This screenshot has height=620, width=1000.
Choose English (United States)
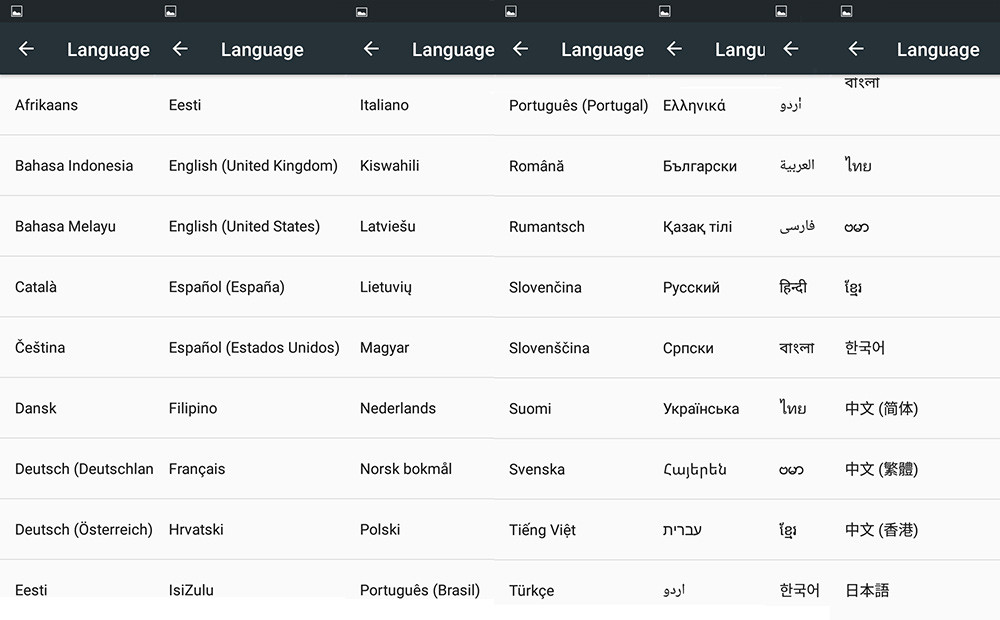click(x=244, y=226)
